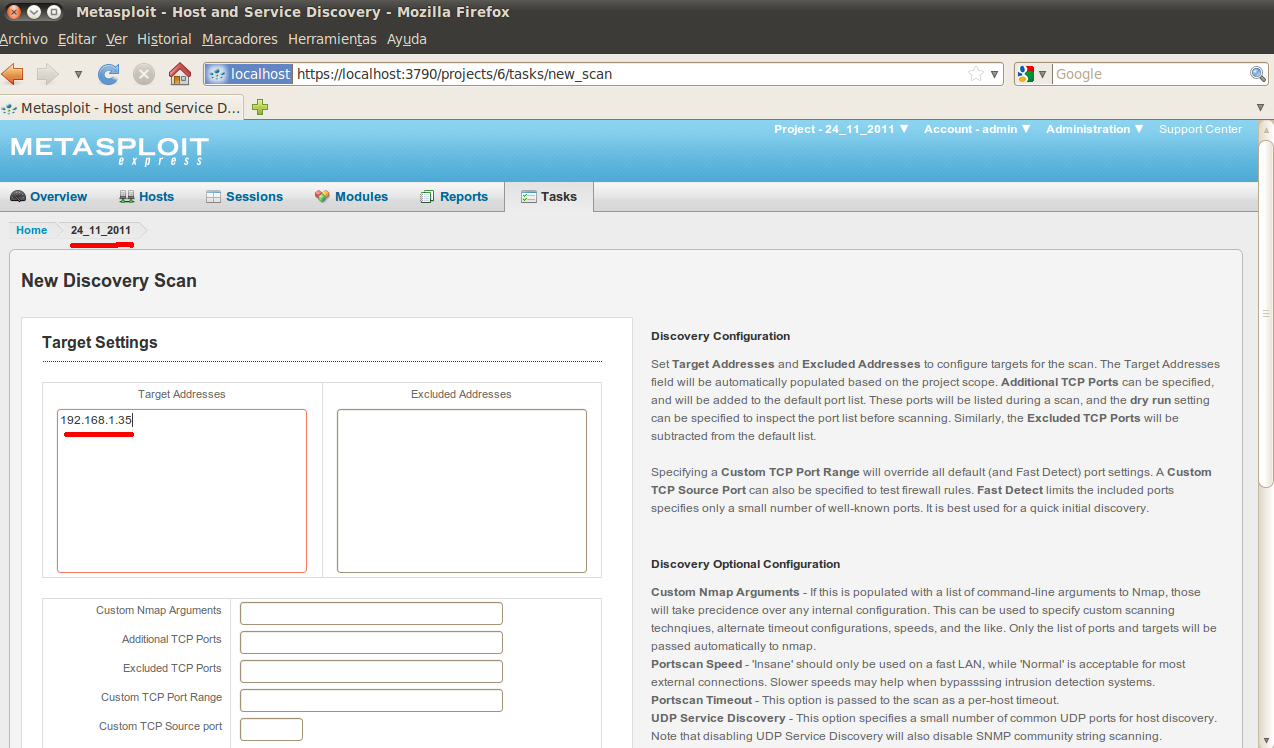Open a new tab with the green plus icon
Screen dimensions: 1274x748
click(259, 107)
